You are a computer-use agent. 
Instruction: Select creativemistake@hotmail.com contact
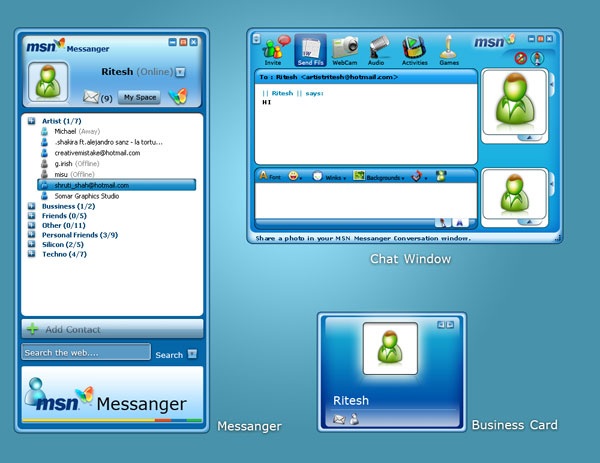[x=97, y=153]
